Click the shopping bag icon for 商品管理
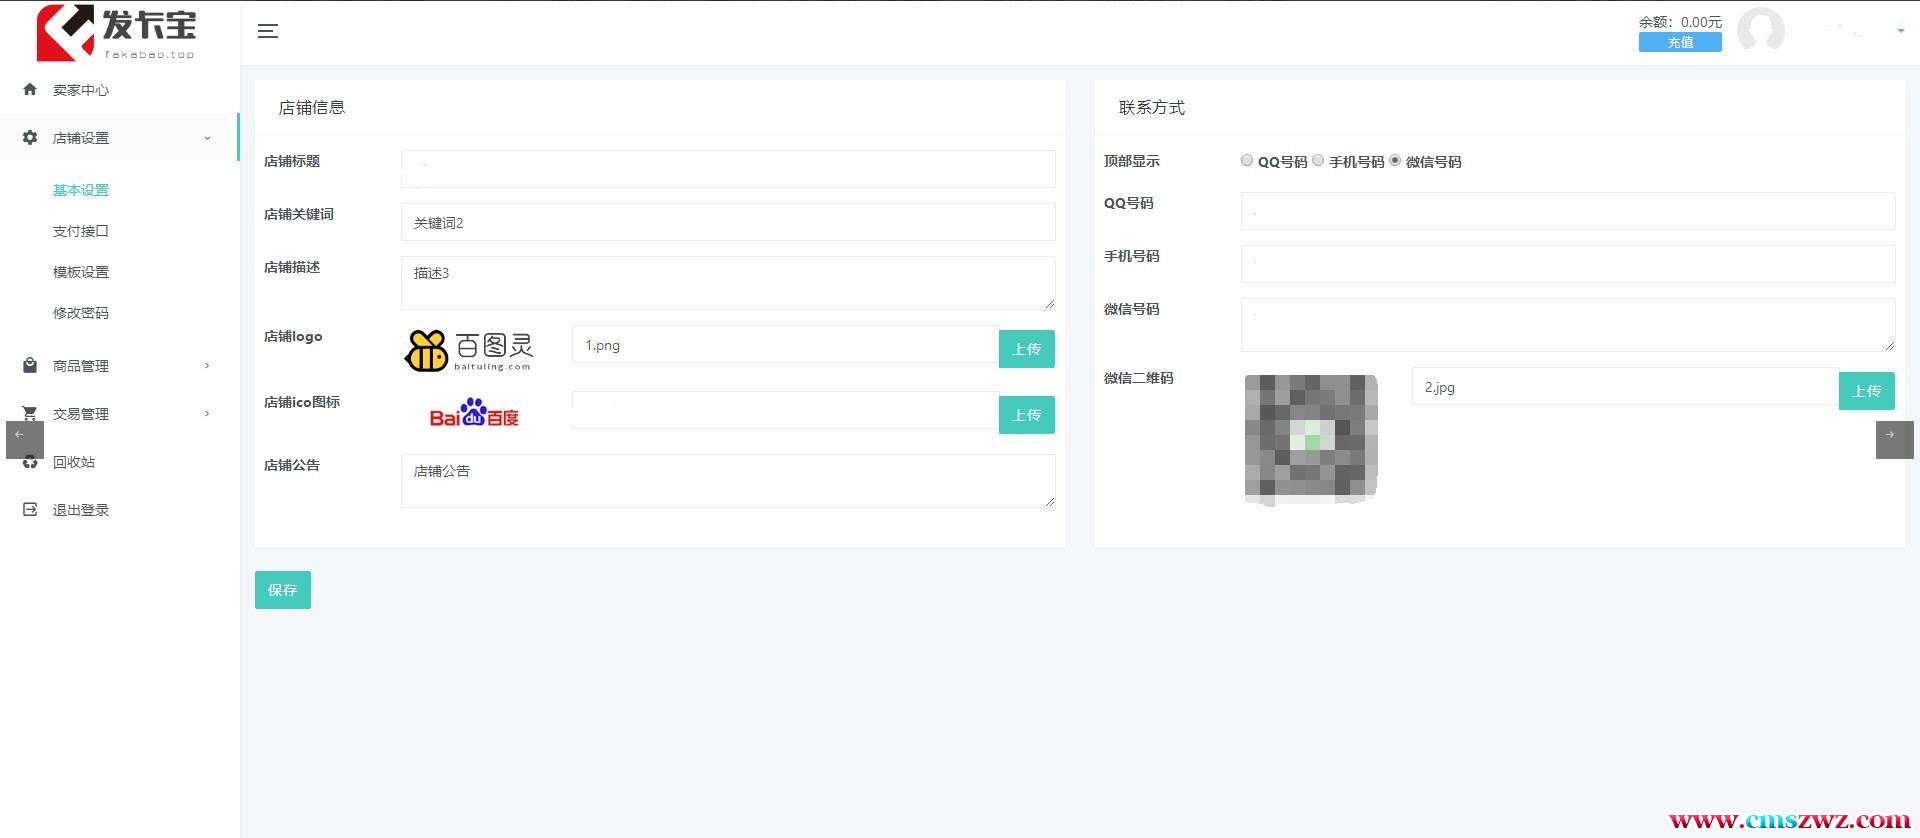 coord(30,366)
